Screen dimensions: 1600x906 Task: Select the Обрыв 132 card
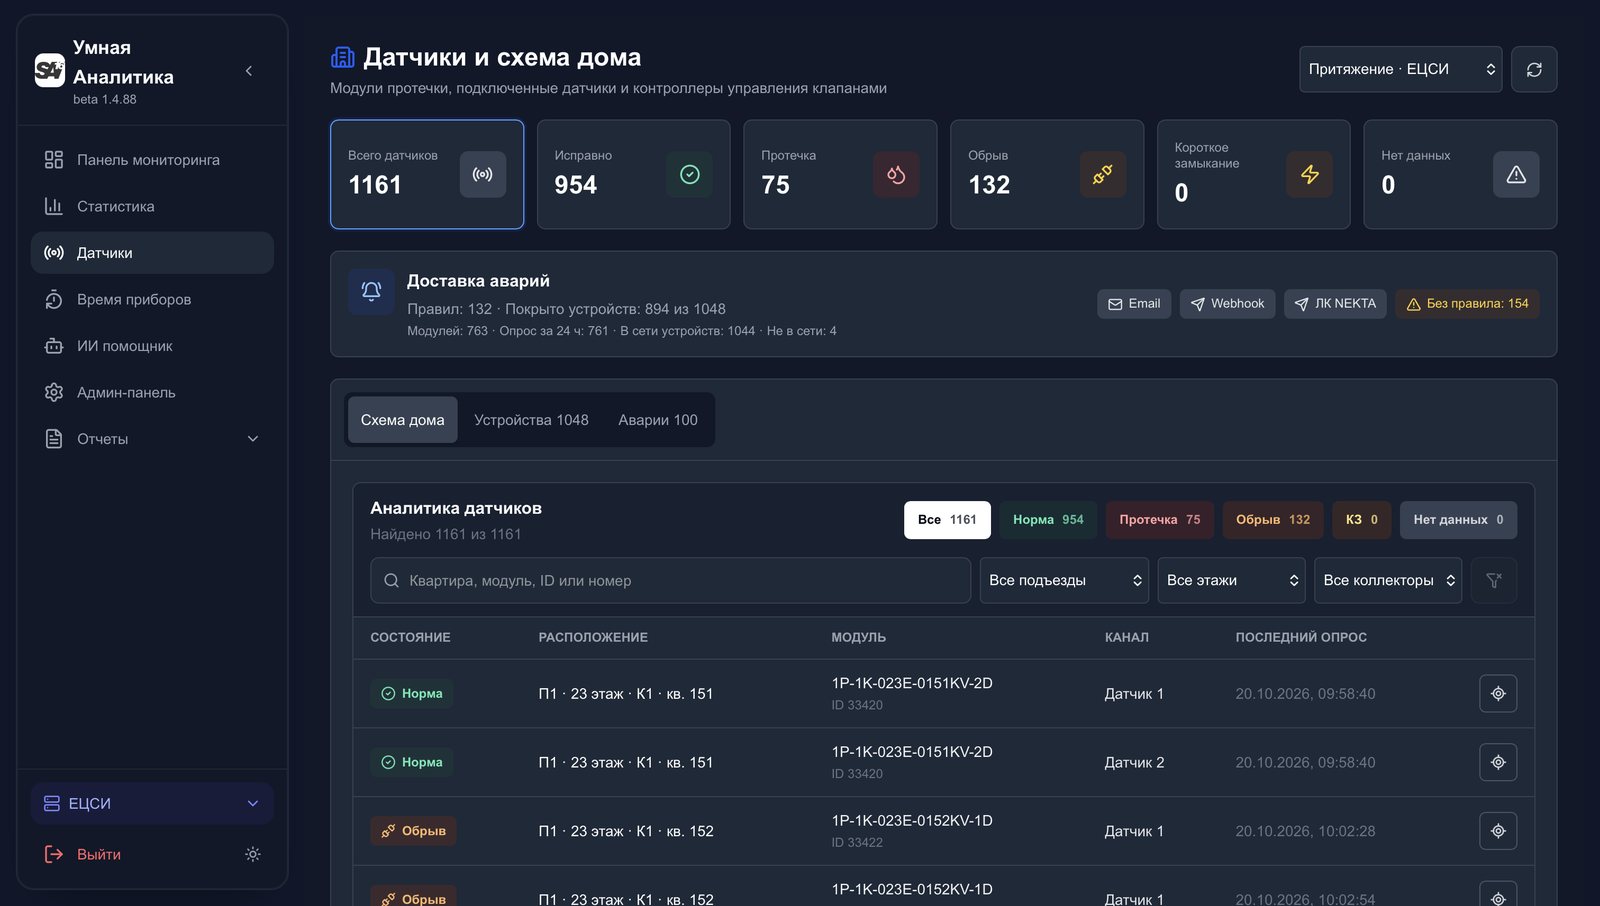(x=1047, y=174)
